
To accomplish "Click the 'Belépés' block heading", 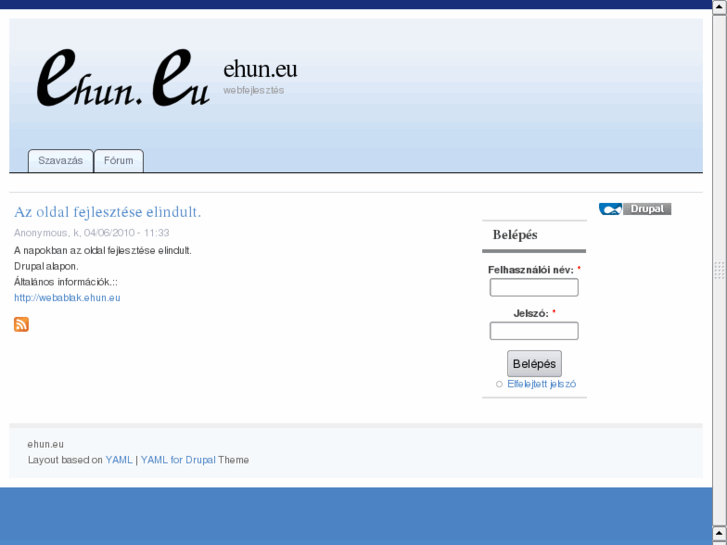I will point(515,235).
